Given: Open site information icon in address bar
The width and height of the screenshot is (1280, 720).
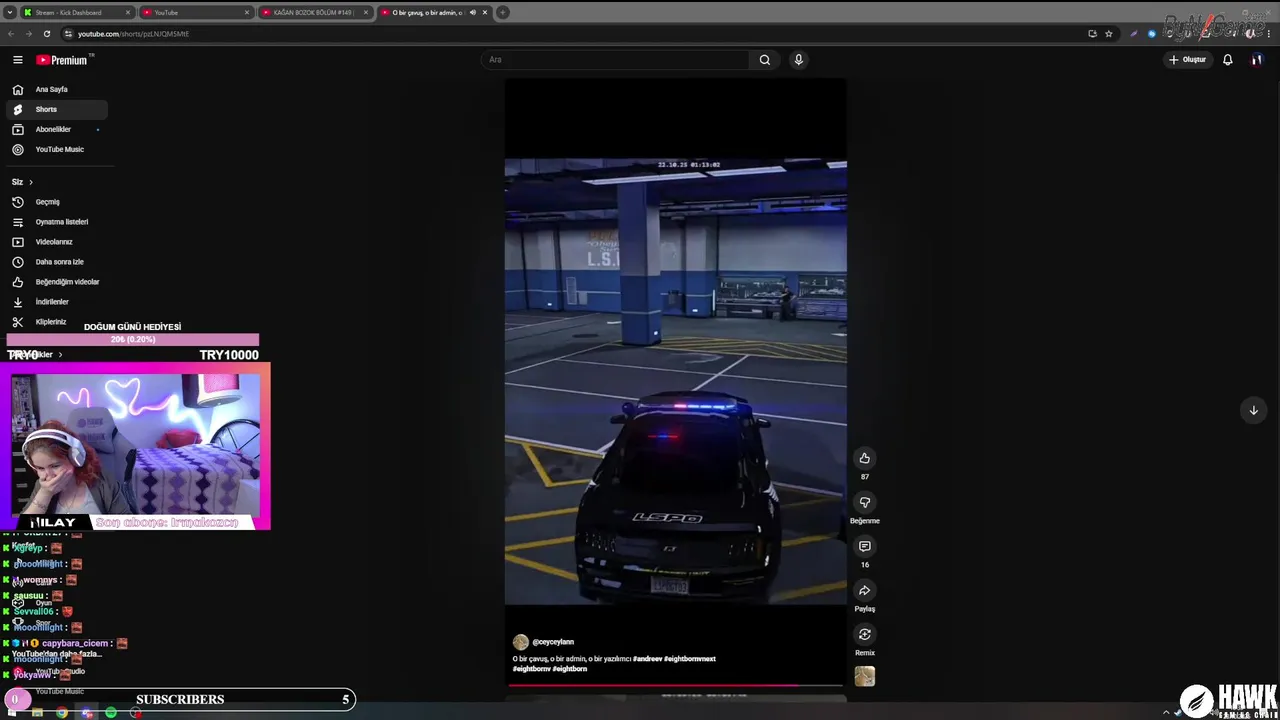Looking at the screenshot, I should coord(68,33).
